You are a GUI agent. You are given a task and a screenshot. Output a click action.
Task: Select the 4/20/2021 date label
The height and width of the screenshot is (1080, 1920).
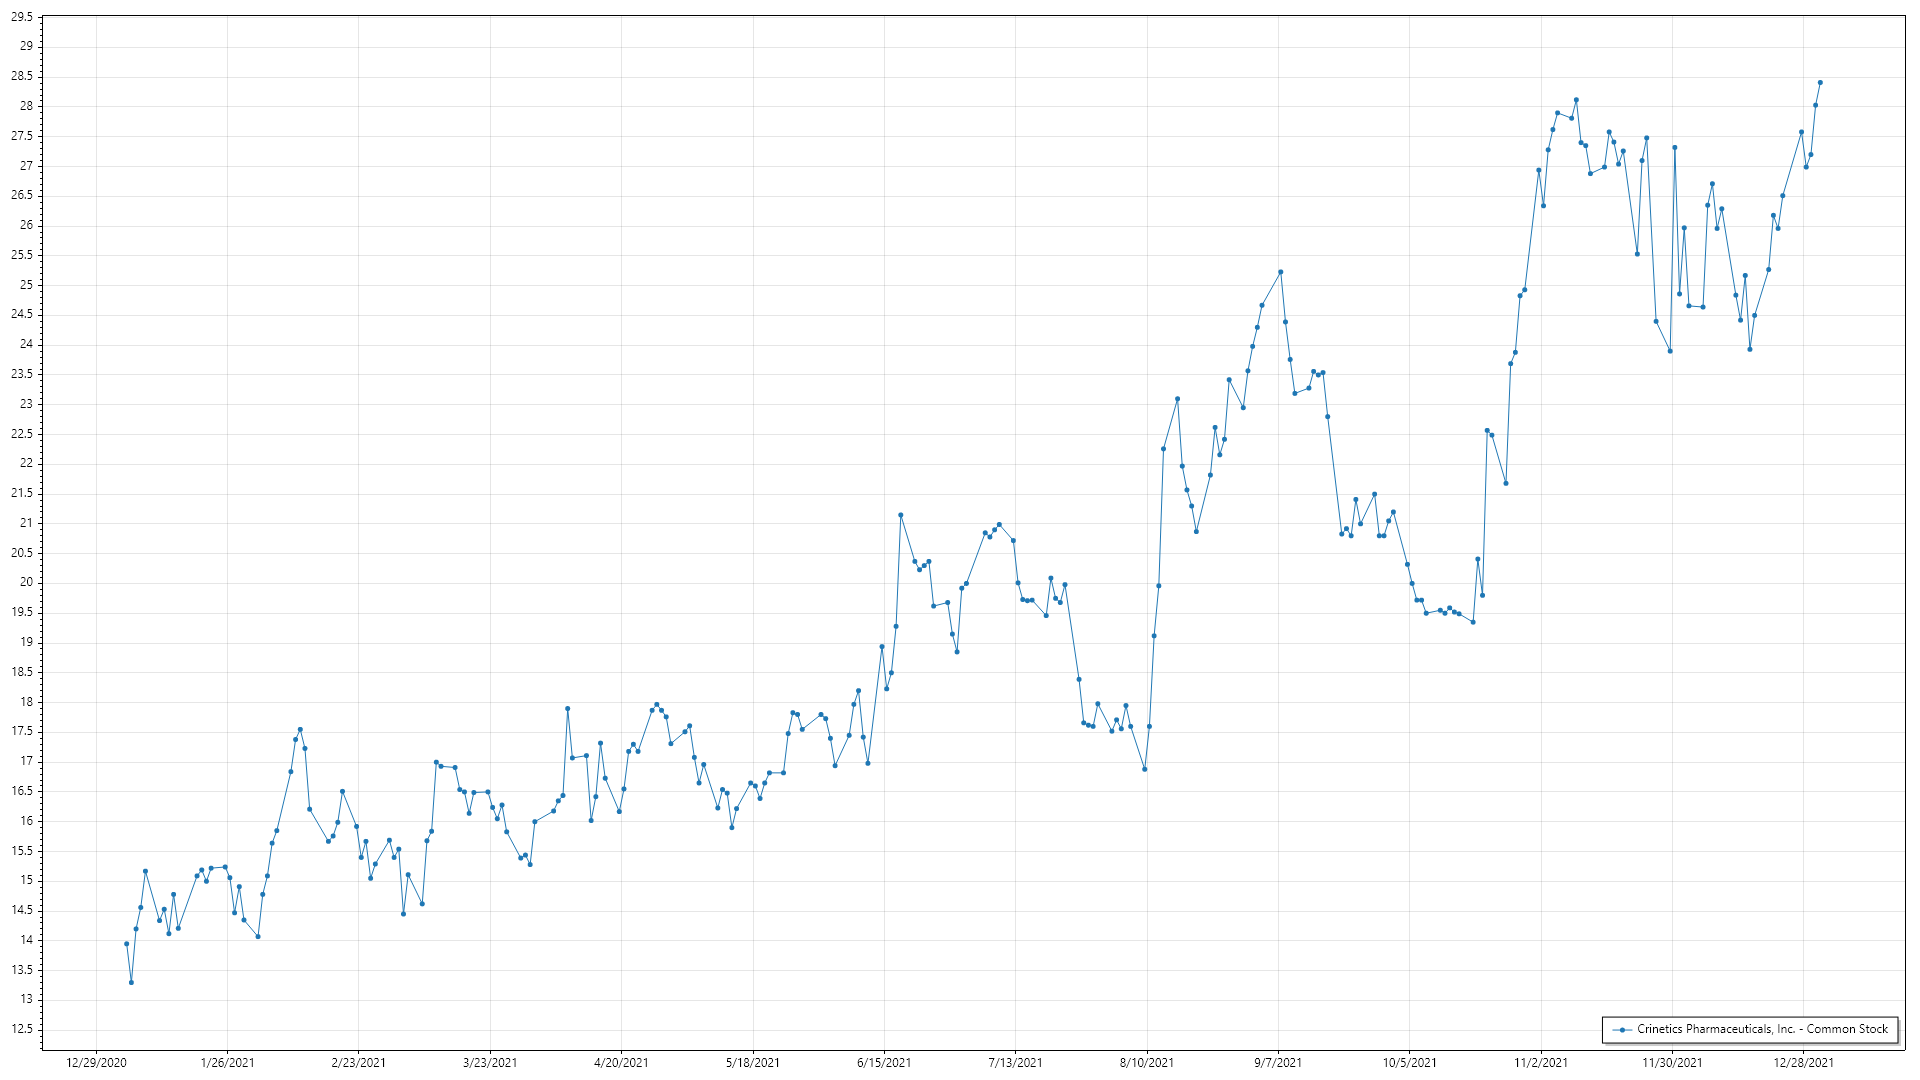[x=621, y=1063]
